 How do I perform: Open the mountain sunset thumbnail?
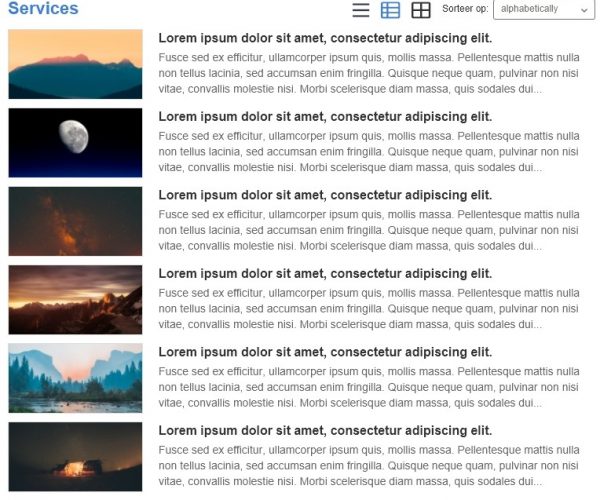[75, 64]
